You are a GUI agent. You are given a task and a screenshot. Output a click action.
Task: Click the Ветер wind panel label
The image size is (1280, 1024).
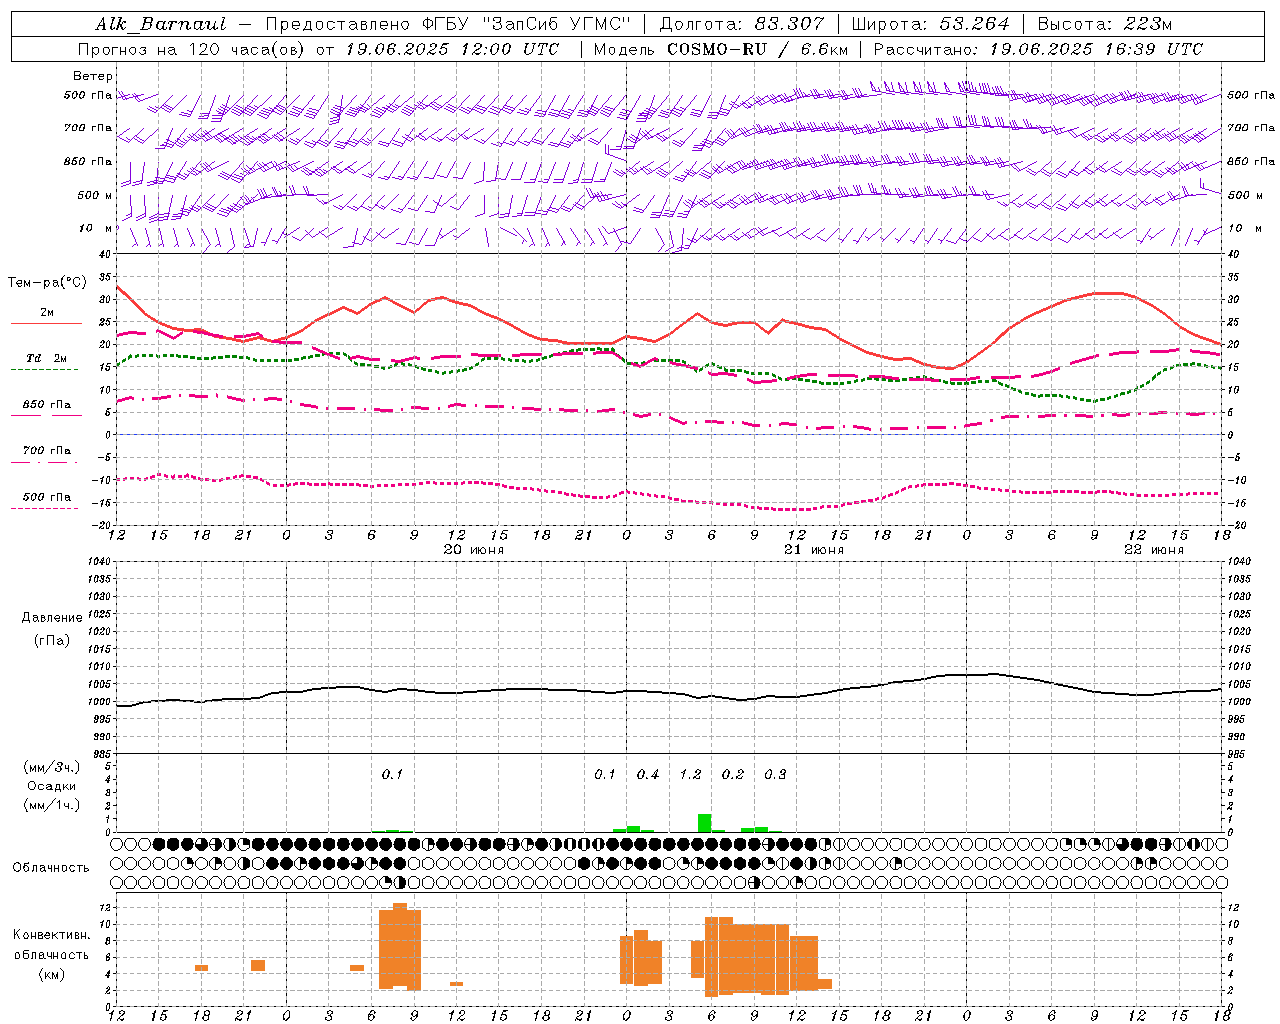(x=92, y=76)
